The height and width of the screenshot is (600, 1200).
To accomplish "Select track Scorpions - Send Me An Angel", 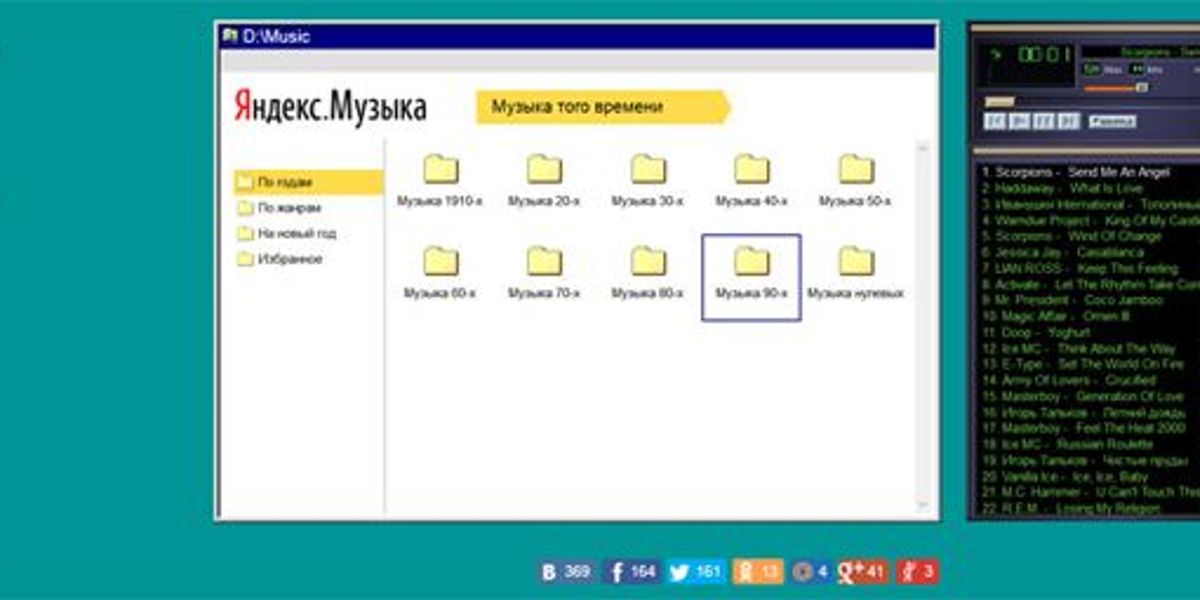I will click(1076, 172).
